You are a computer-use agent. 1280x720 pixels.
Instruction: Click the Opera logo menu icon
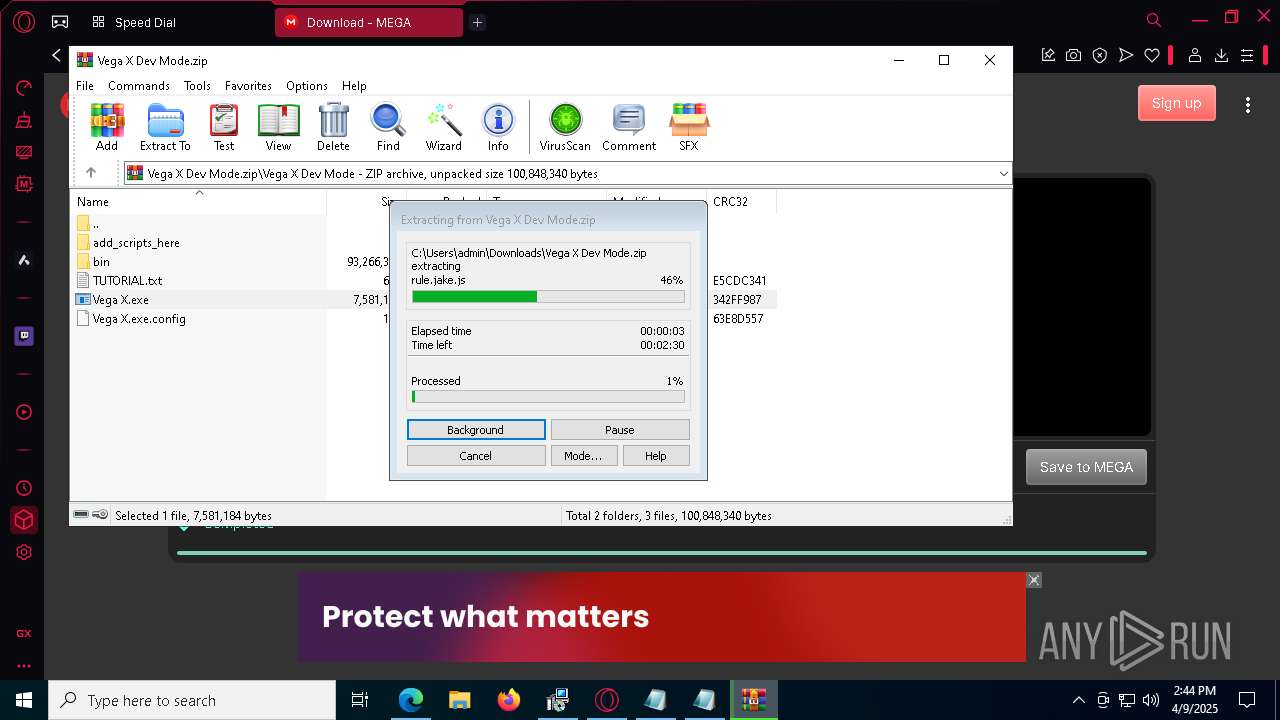(x=24, y=21)
